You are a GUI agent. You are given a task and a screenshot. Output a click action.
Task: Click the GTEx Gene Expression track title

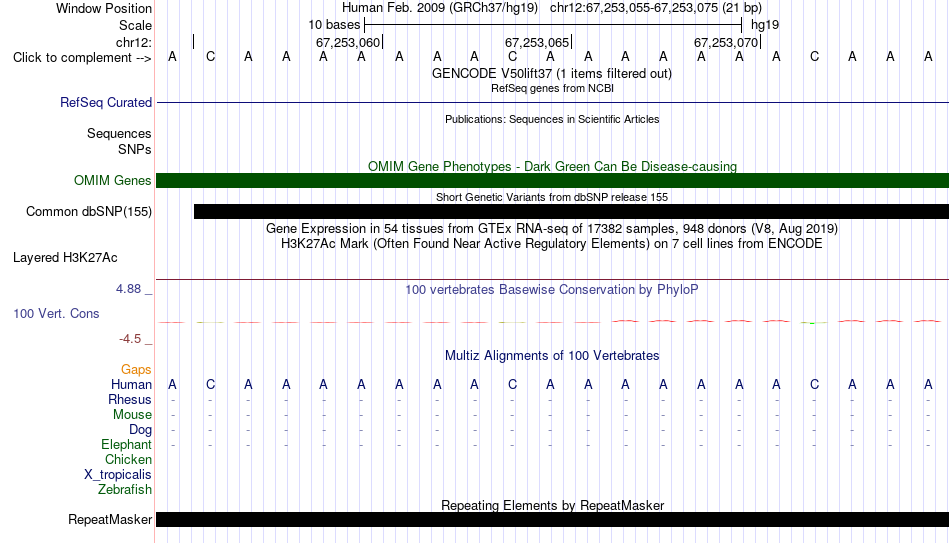point(552,228)
